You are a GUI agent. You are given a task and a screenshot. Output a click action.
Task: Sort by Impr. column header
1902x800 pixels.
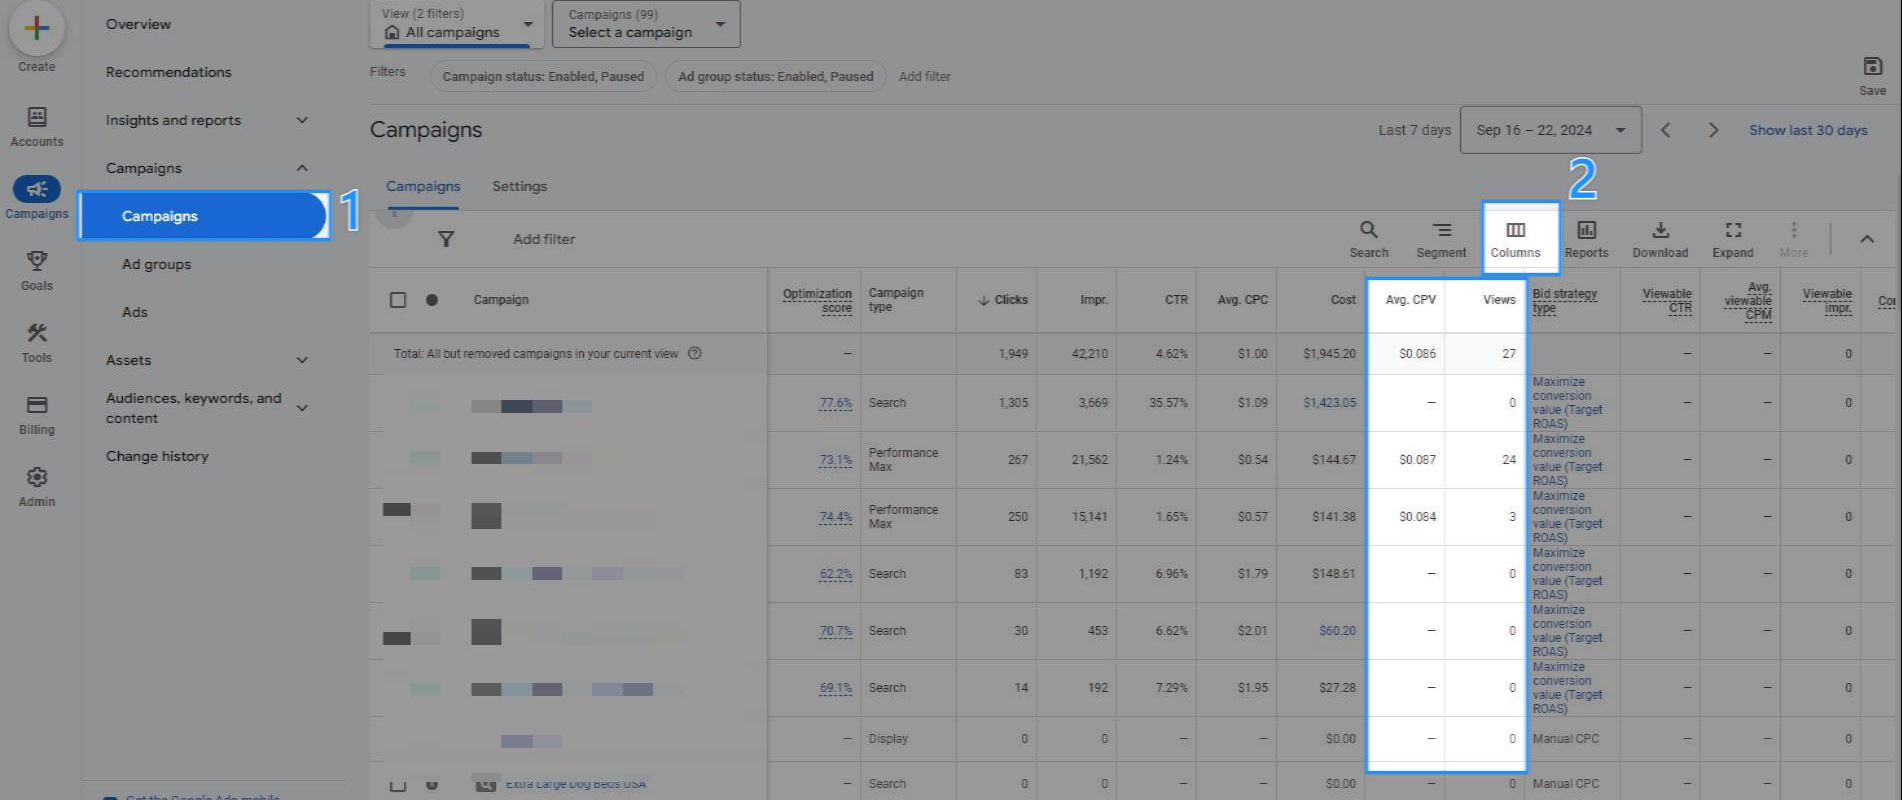(1094, 300)
